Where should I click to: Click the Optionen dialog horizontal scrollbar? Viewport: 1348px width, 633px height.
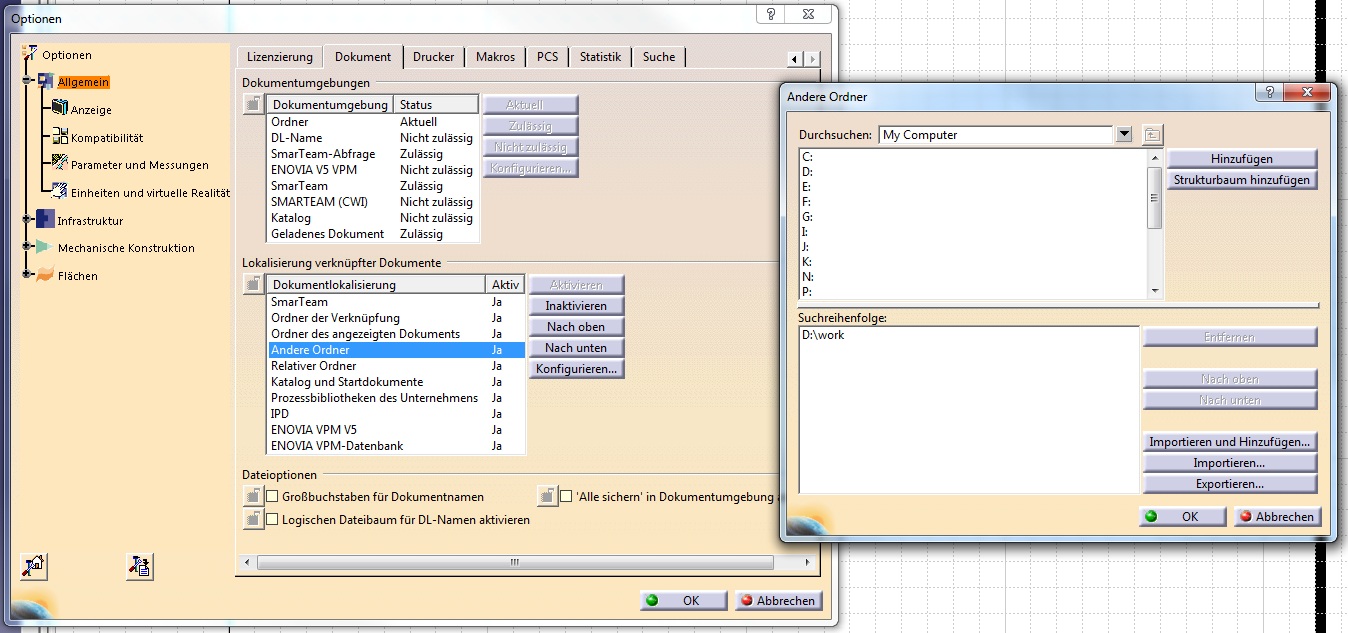[513, 563]
